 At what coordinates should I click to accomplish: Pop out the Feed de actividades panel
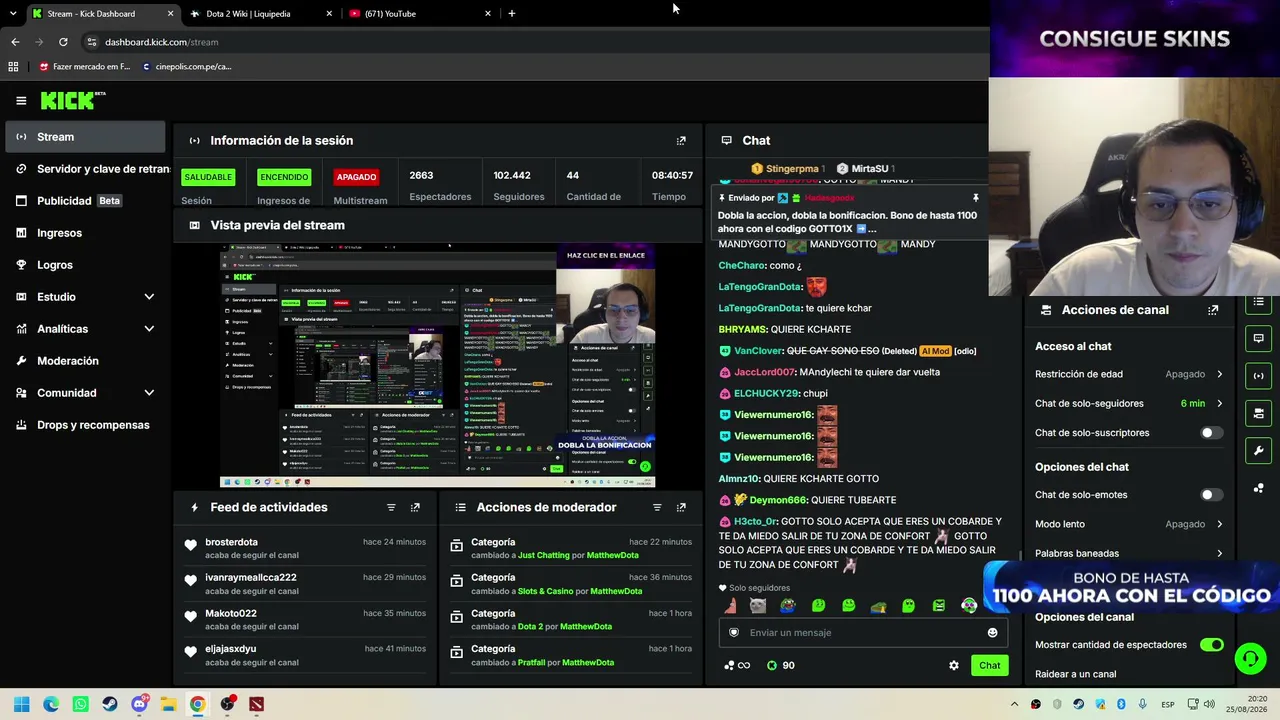[415, 507]
